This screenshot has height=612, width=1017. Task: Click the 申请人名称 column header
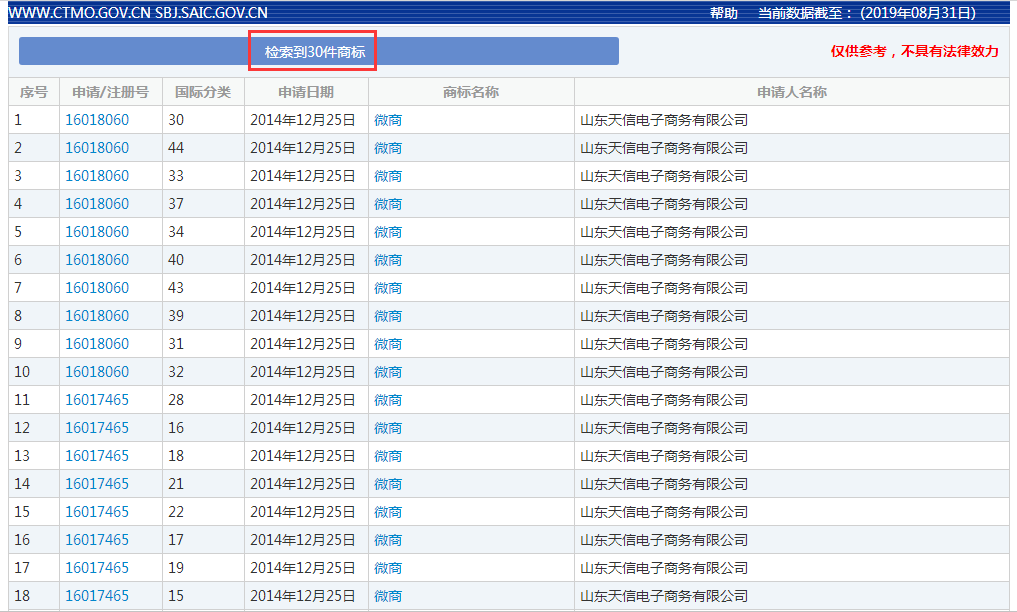(792, 92)
